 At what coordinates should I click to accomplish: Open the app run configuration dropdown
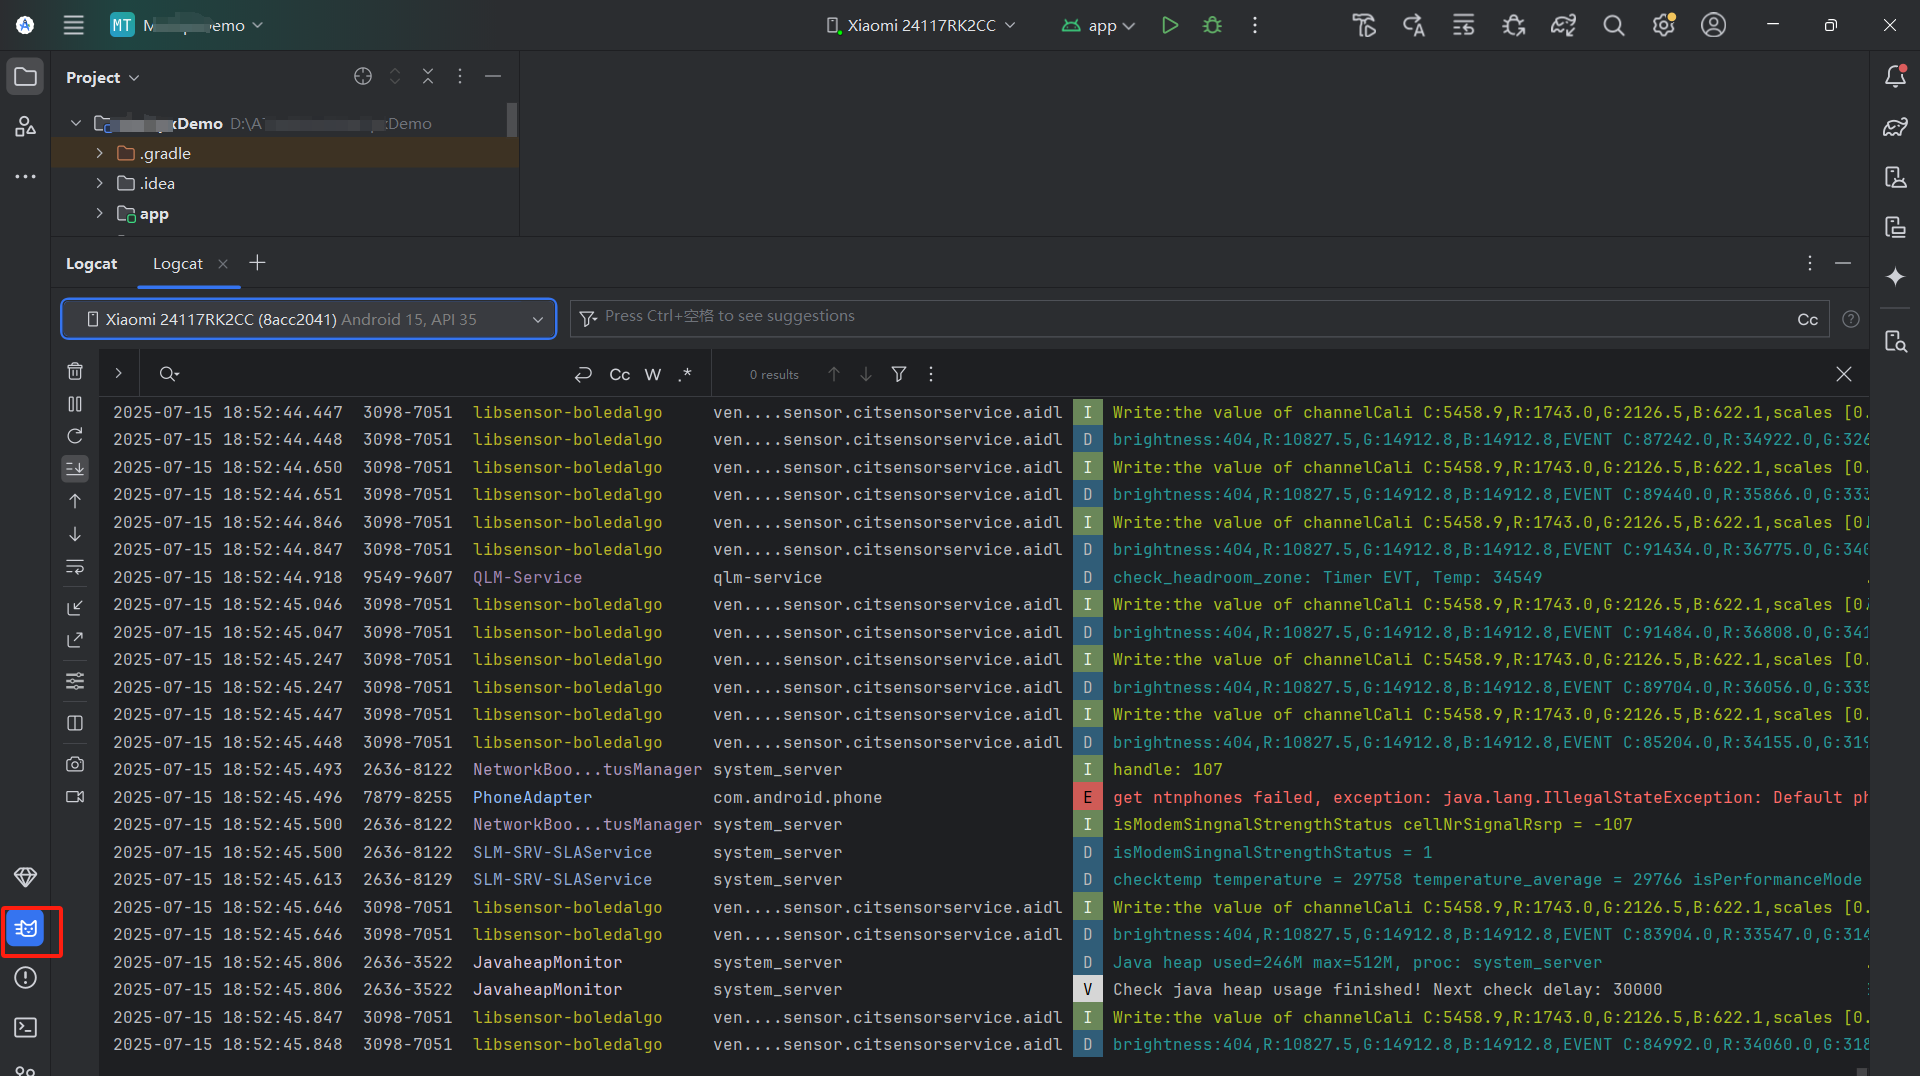(1097, 25)
